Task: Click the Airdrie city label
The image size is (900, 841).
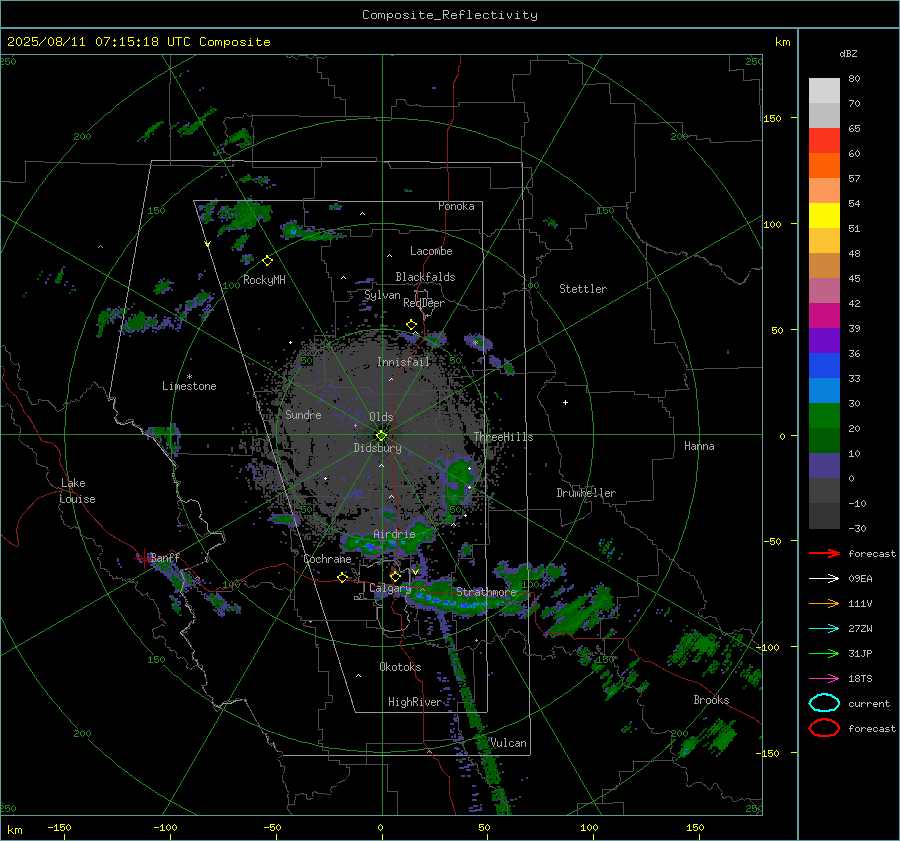Action: point(394,534)
